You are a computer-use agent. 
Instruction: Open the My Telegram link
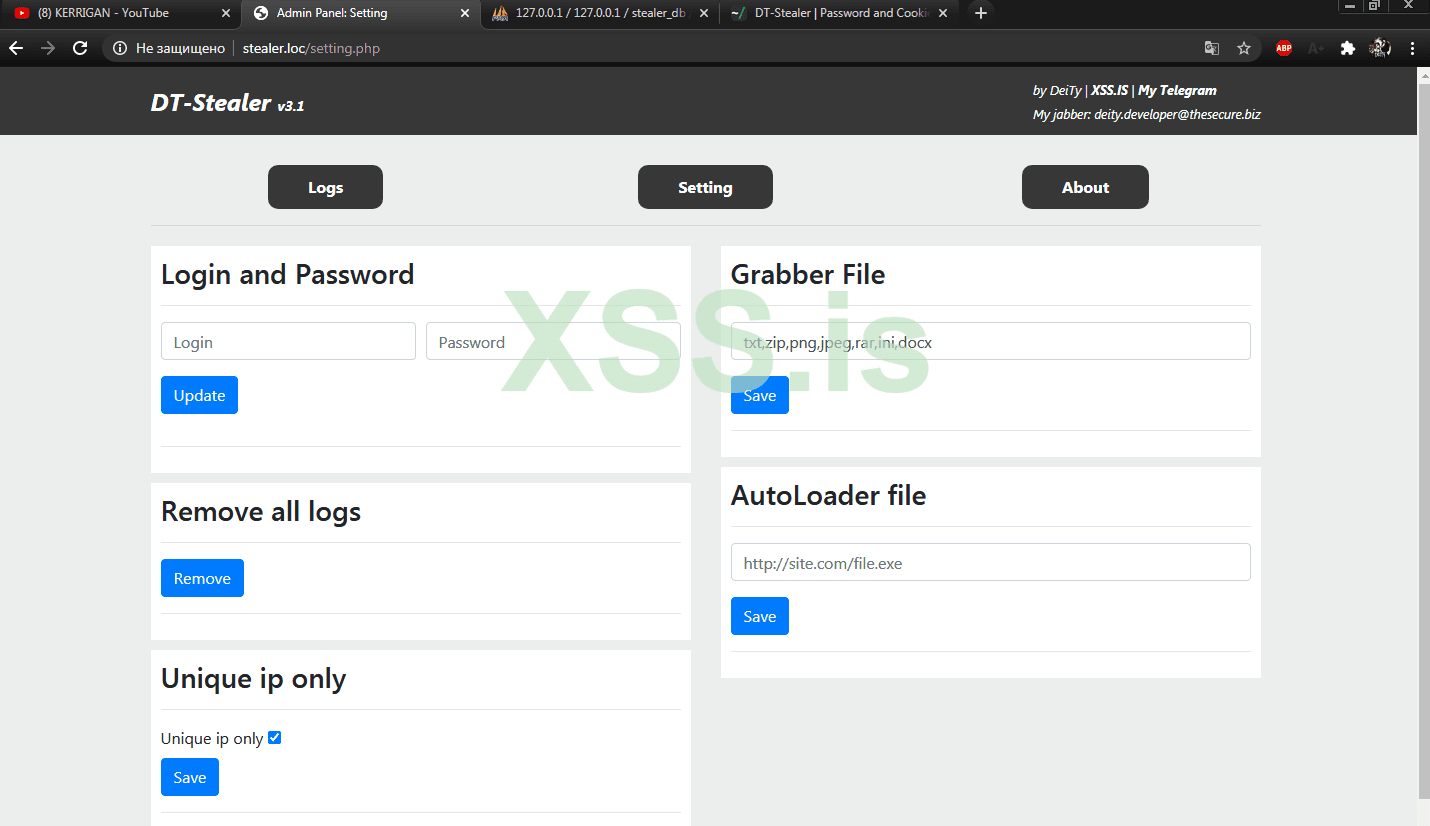[1178, 90]
